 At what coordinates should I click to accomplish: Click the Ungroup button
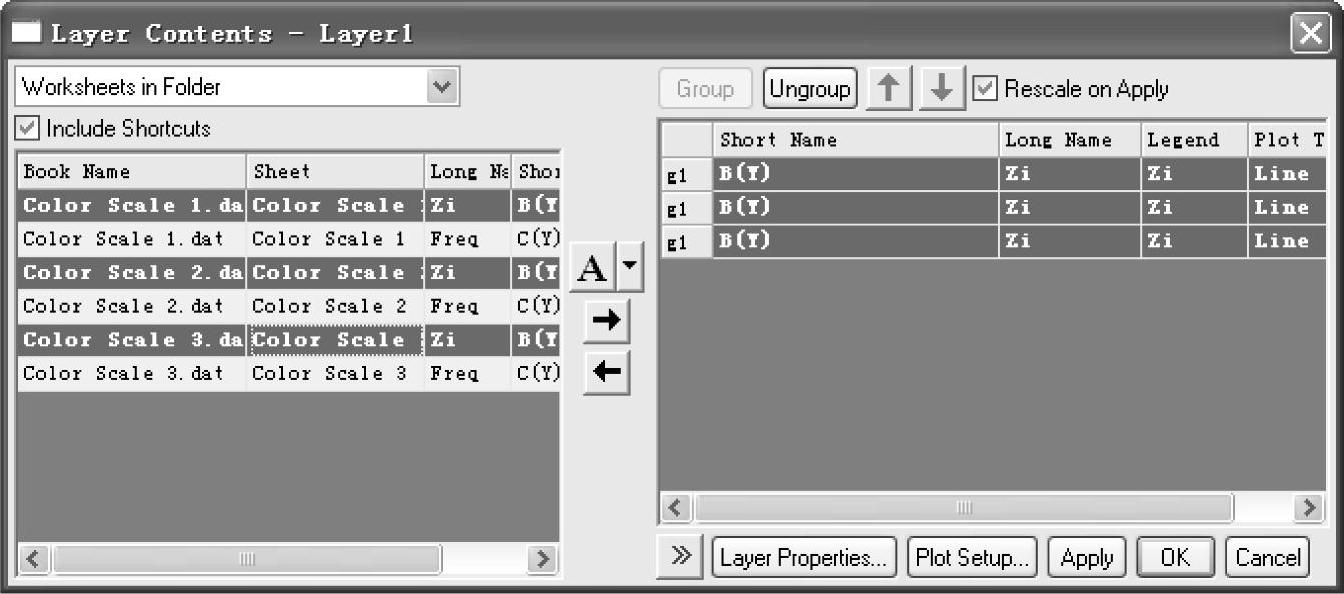pos(810,89)
